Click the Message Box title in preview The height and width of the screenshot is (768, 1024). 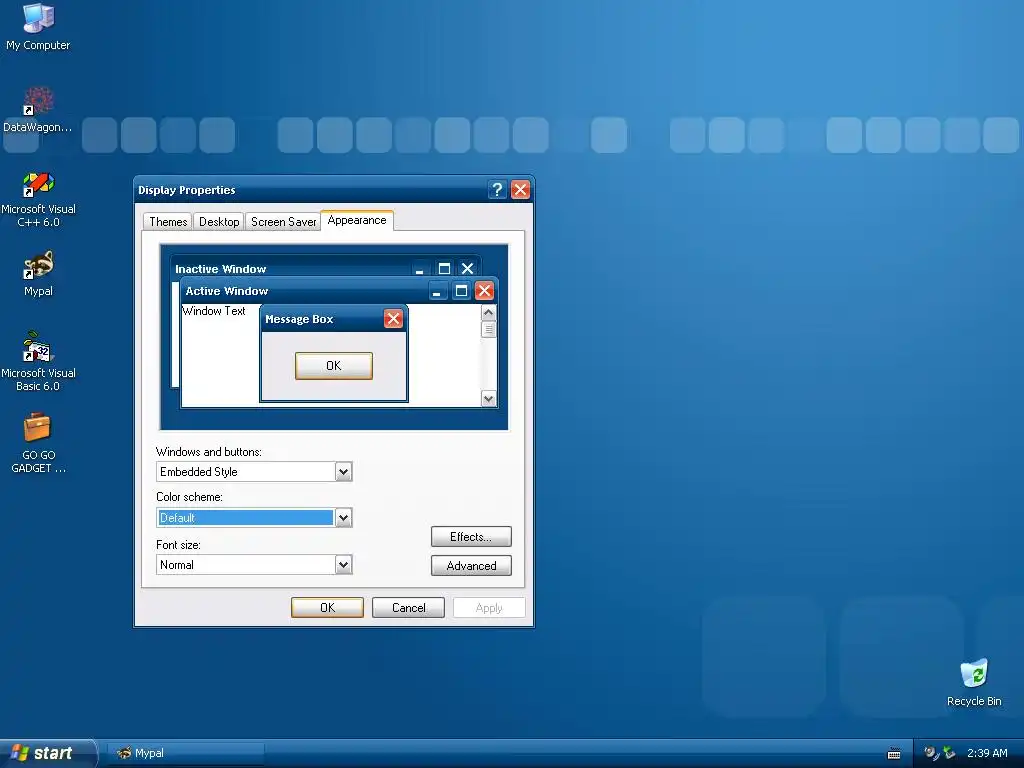(299, 319)
